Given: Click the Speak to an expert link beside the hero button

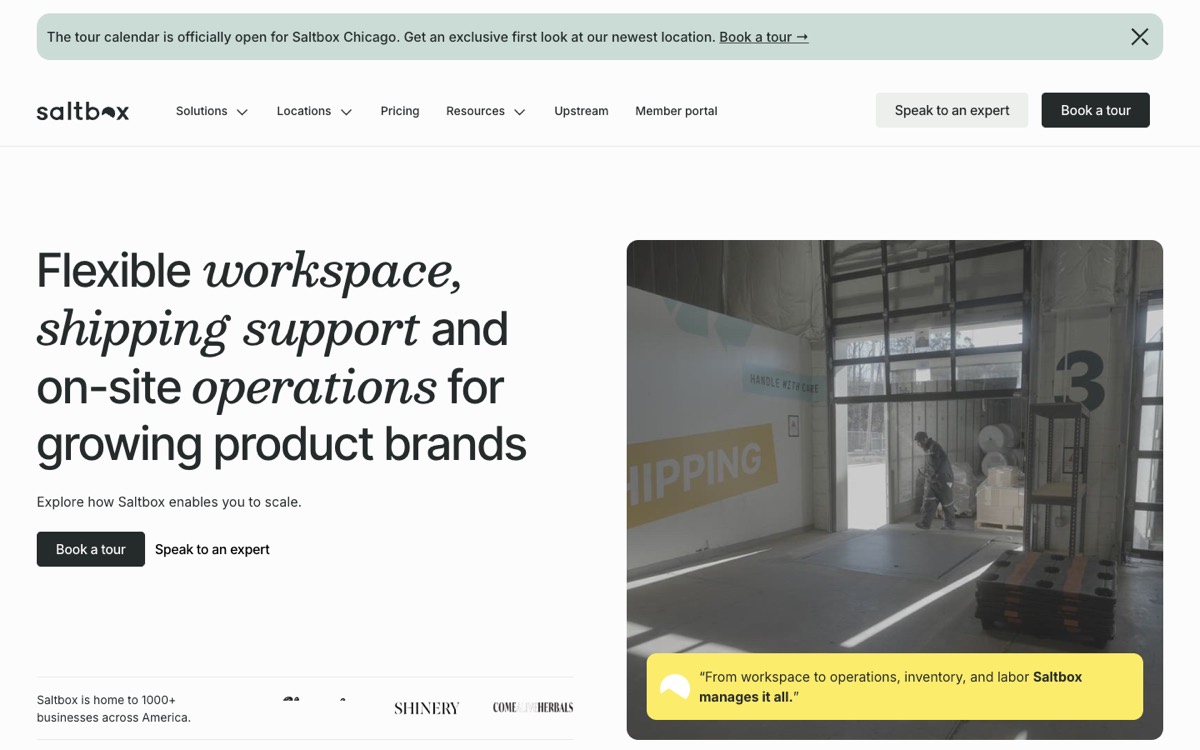Looking at the screenshot, I should tap(212, 549).
